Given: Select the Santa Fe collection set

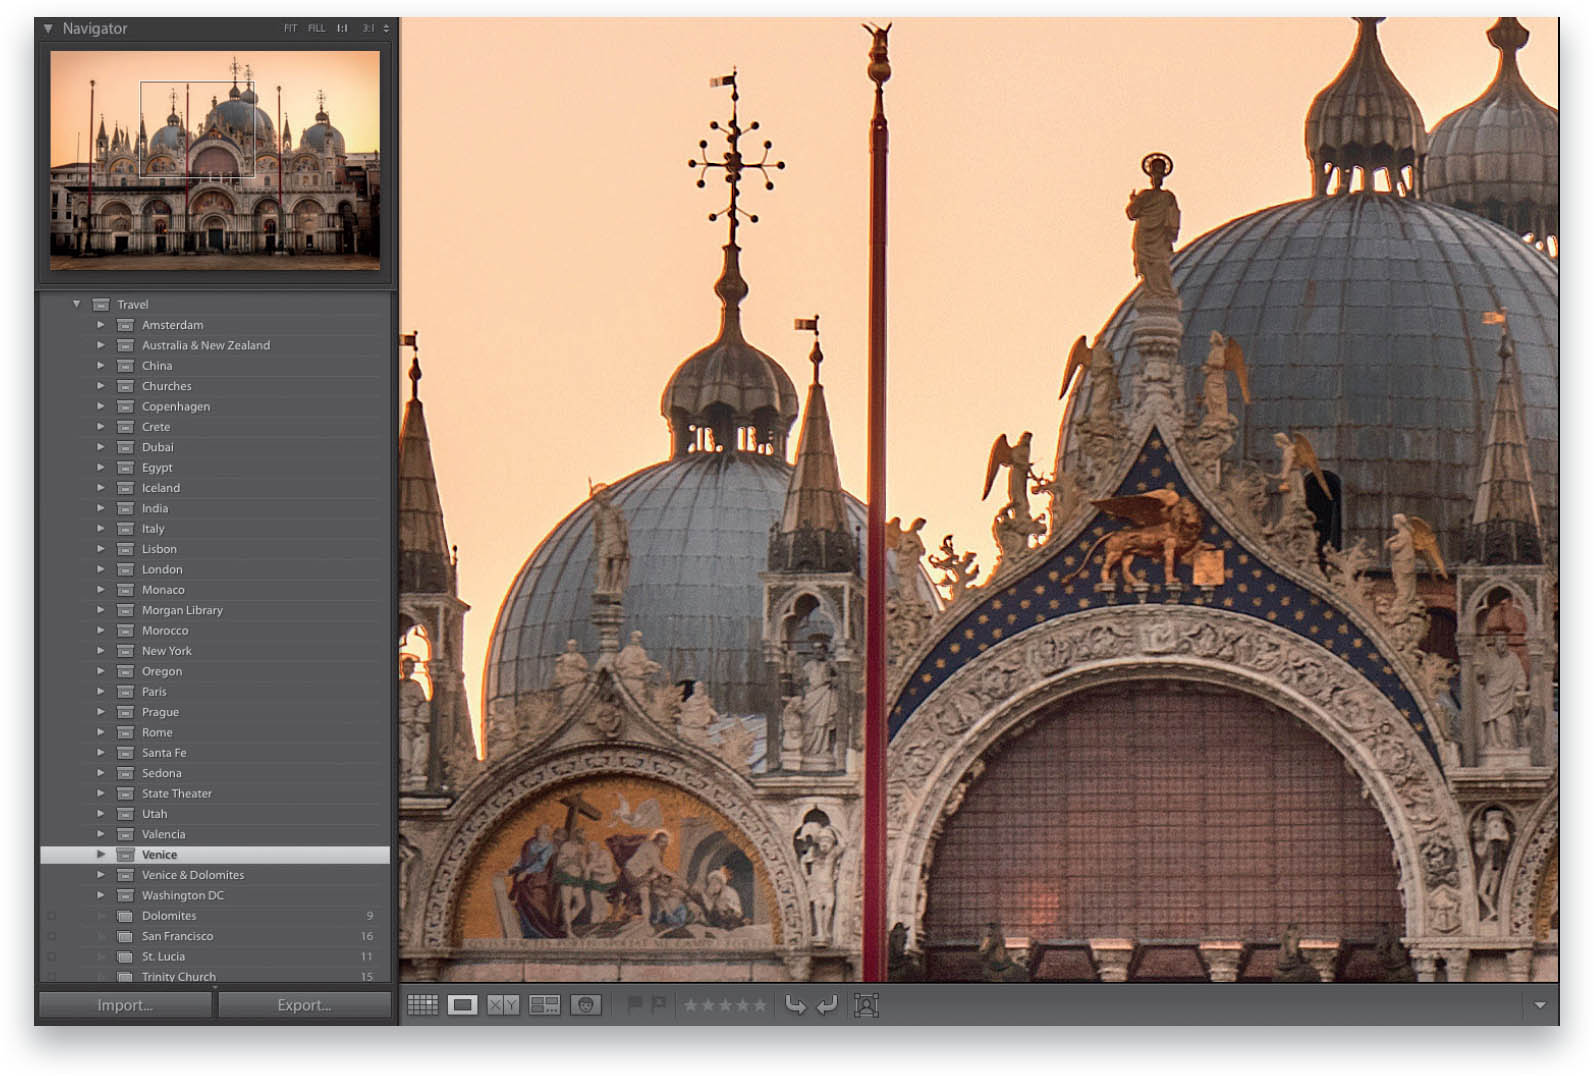Looking at the screenshot, I should click(215, 753).
